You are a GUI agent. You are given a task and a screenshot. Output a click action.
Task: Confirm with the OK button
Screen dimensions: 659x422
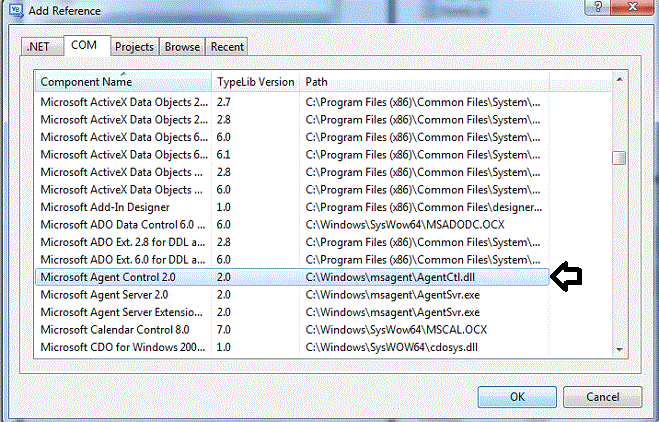click(x=517, y=397)
